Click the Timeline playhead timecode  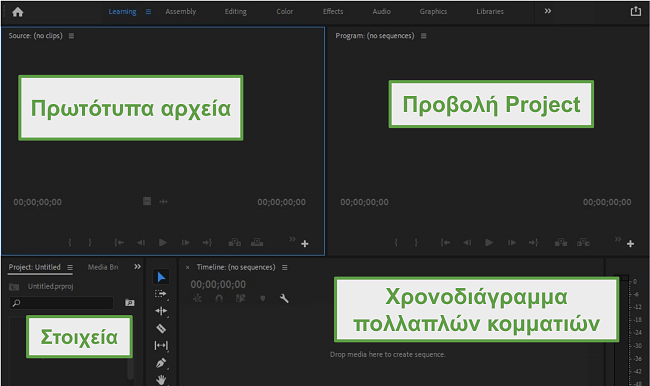click(x=218, y=284)
